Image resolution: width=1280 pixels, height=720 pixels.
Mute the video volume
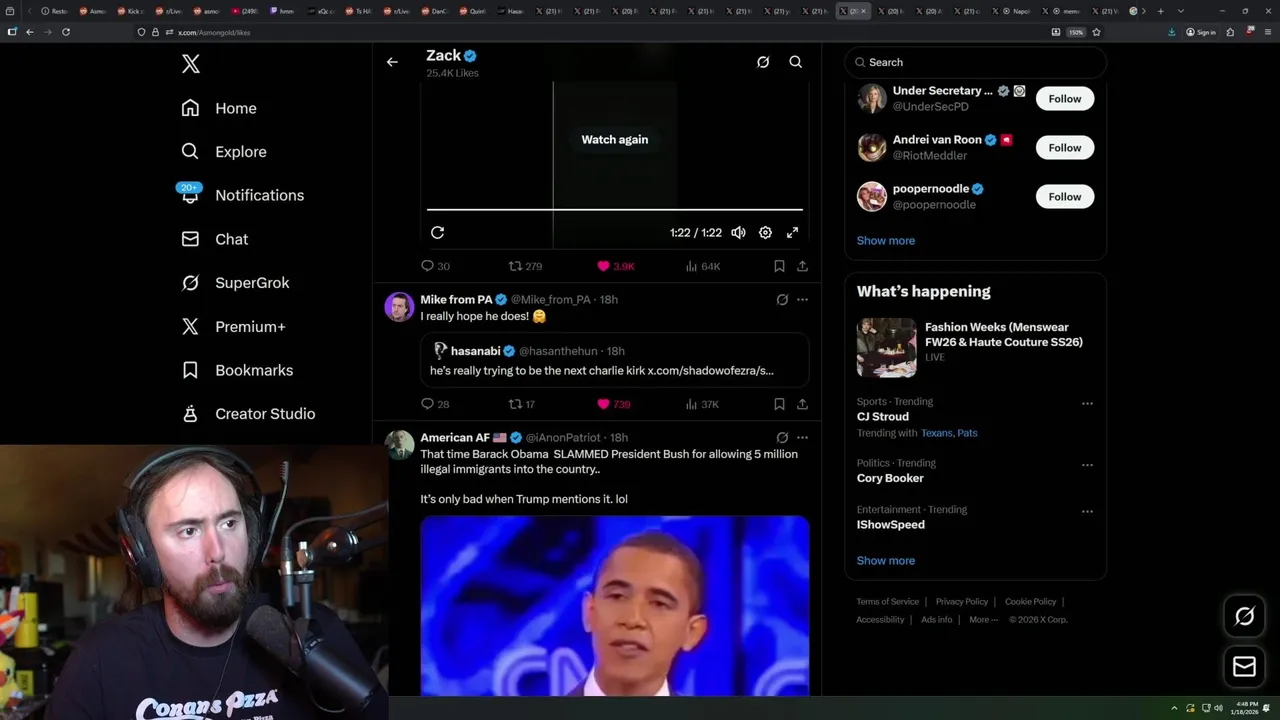pos(738,232)
